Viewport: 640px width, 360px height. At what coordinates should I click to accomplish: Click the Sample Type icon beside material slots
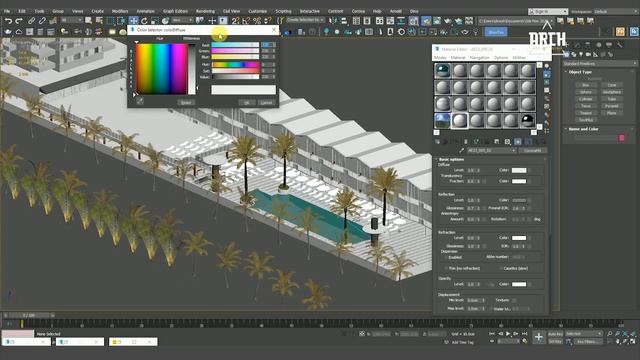point(547,66)
